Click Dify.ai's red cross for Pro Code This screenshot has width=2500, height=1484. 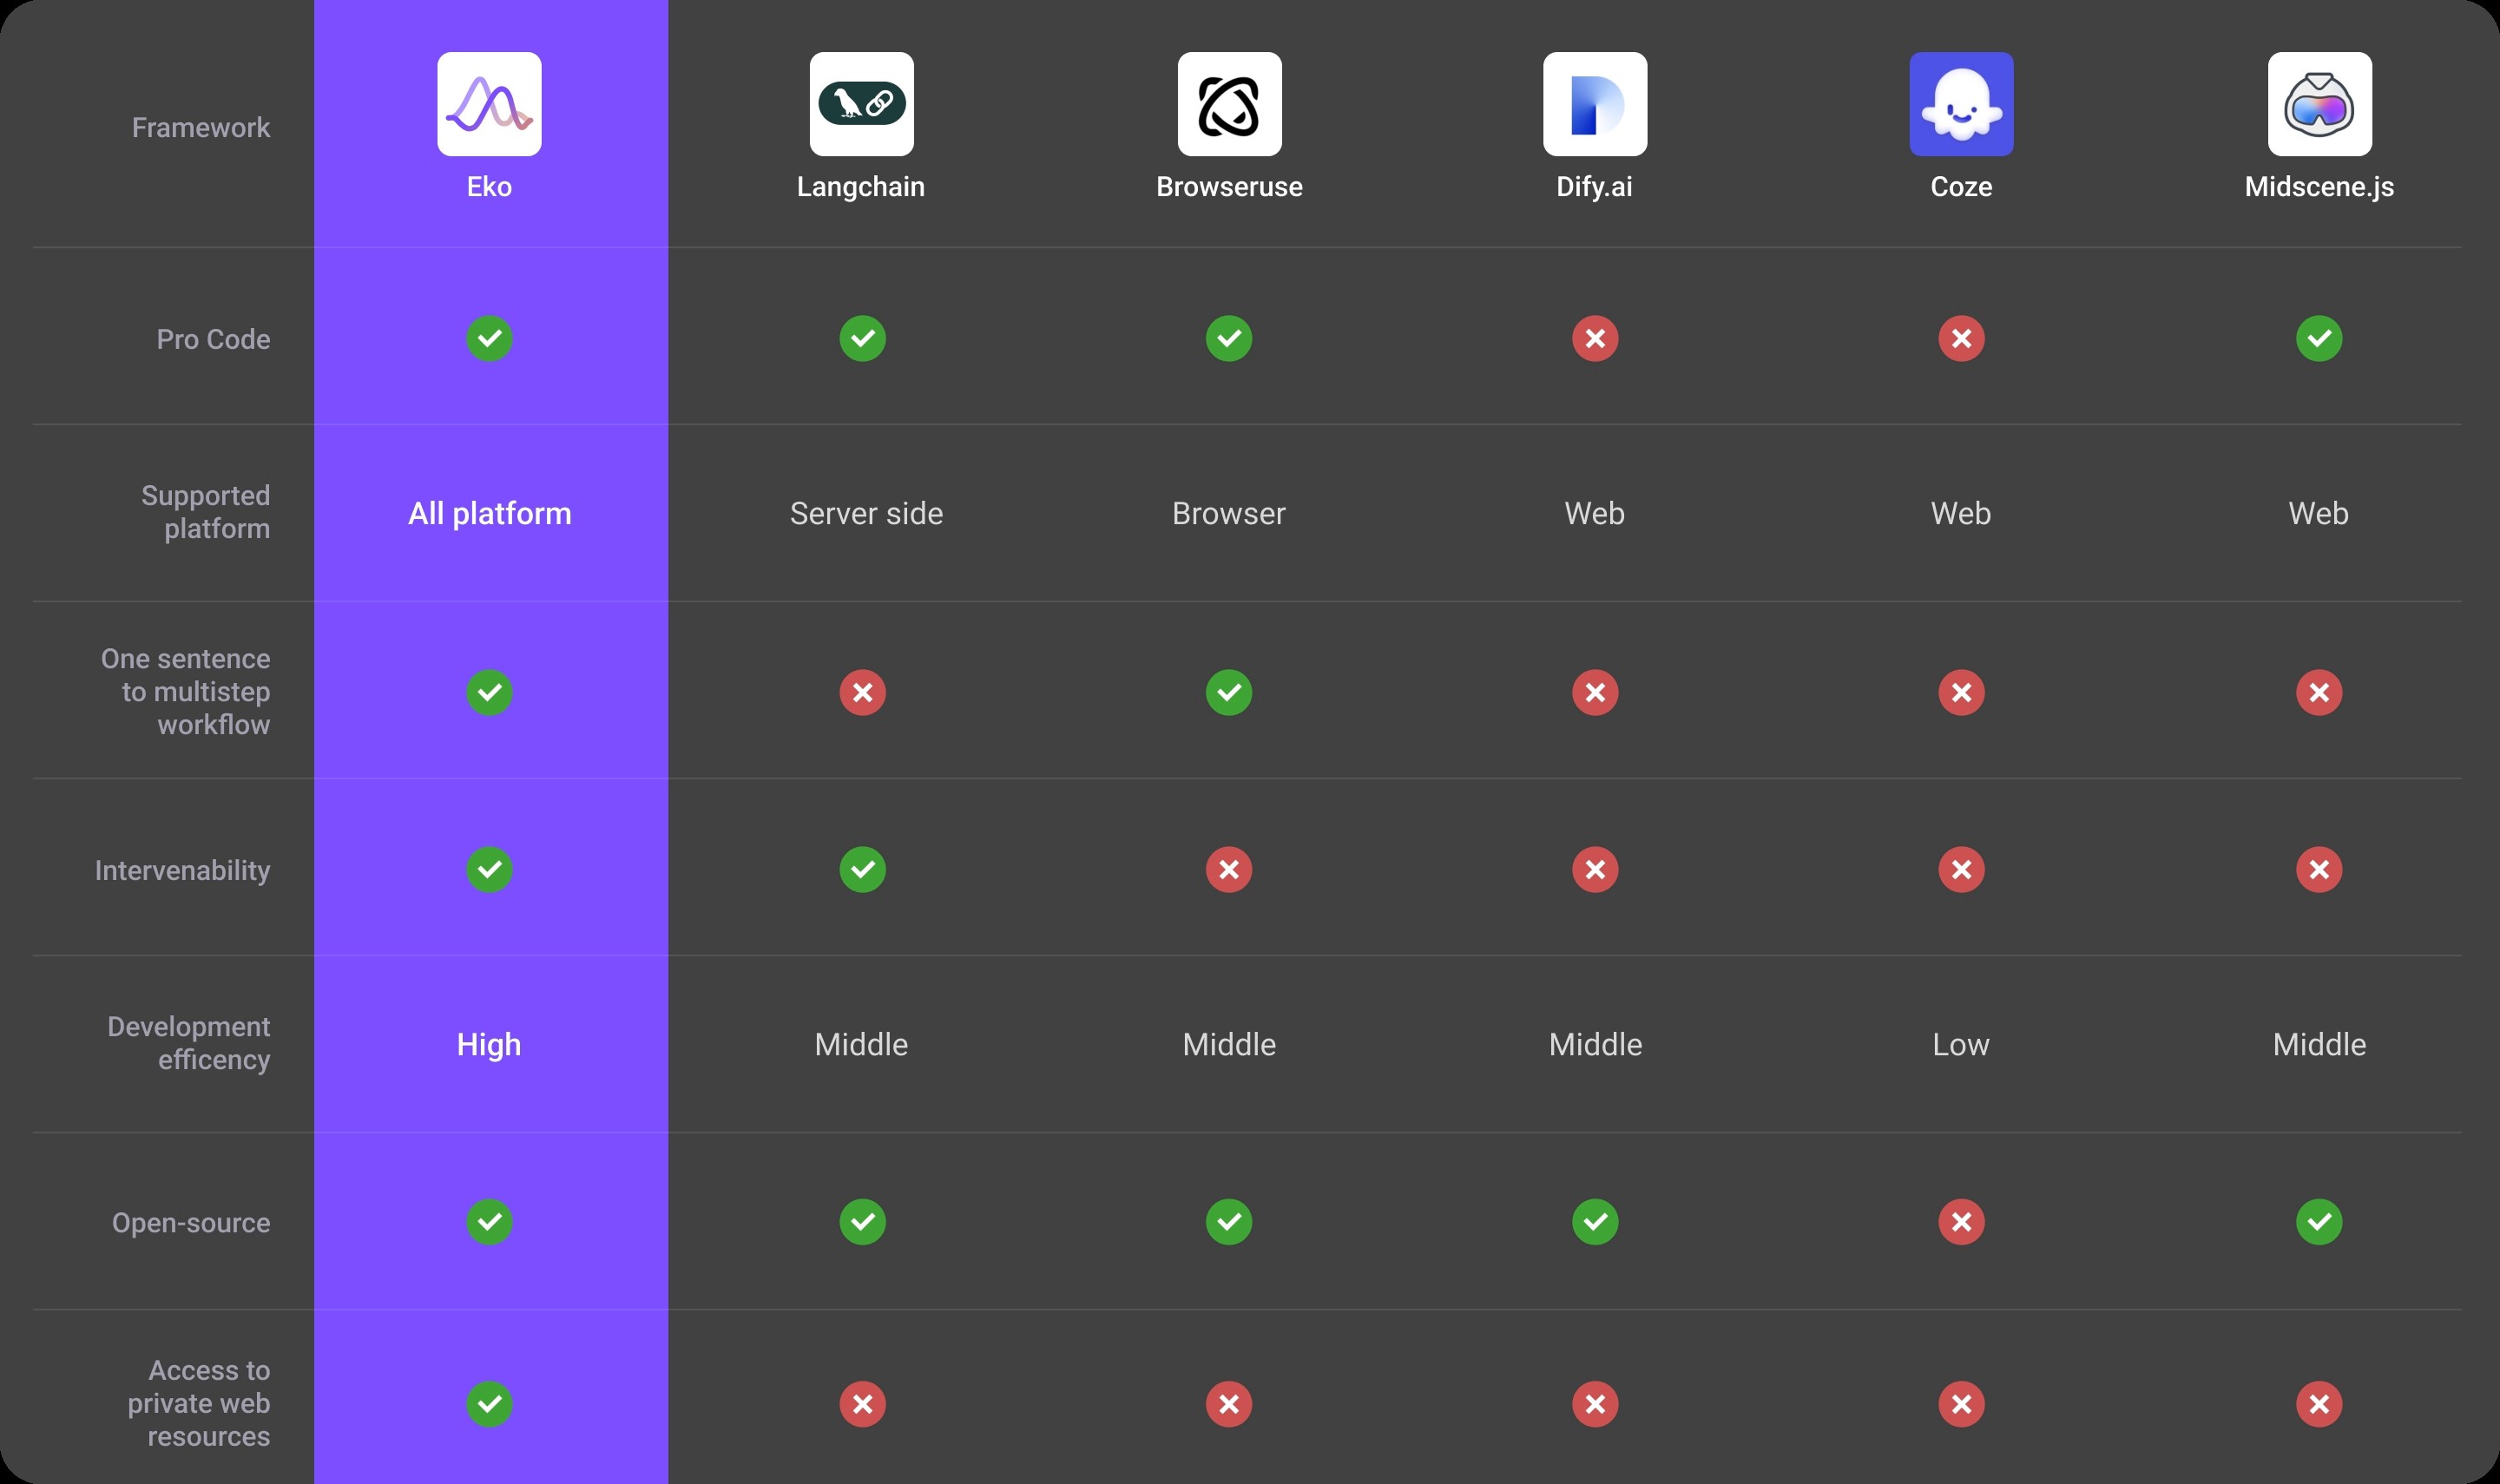point(1594,338)
